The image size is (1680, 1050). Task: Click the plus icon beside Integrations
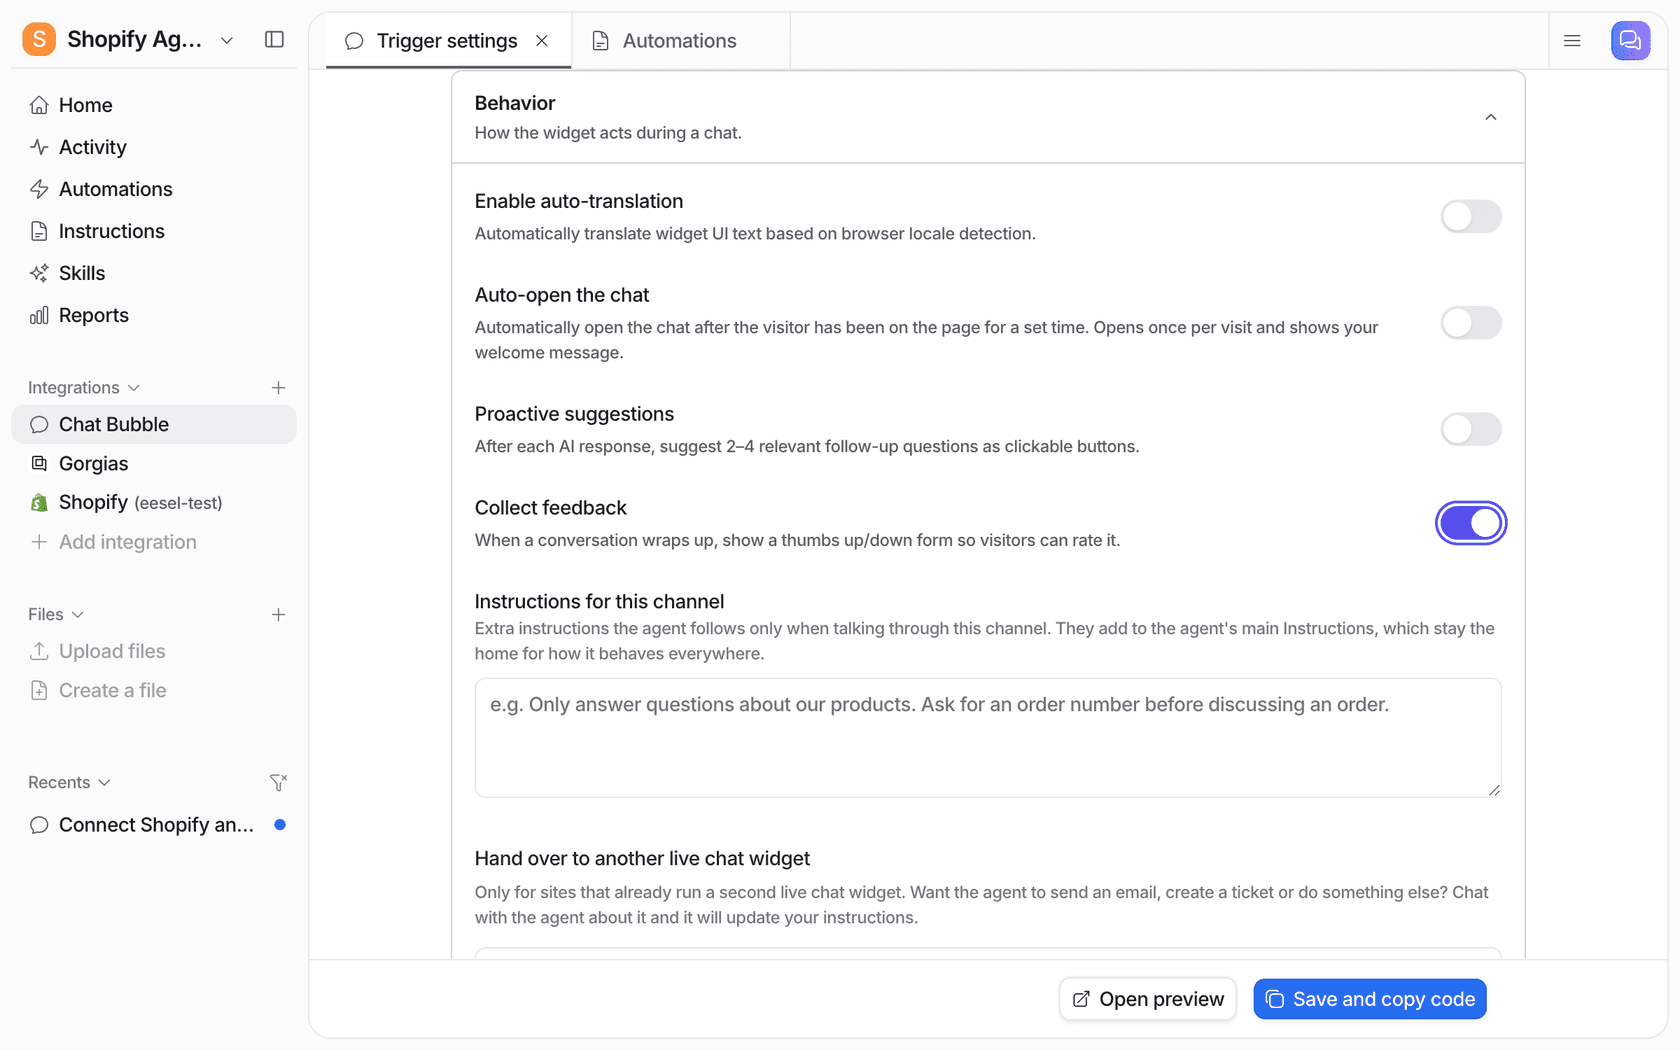(x=279, y=387)
